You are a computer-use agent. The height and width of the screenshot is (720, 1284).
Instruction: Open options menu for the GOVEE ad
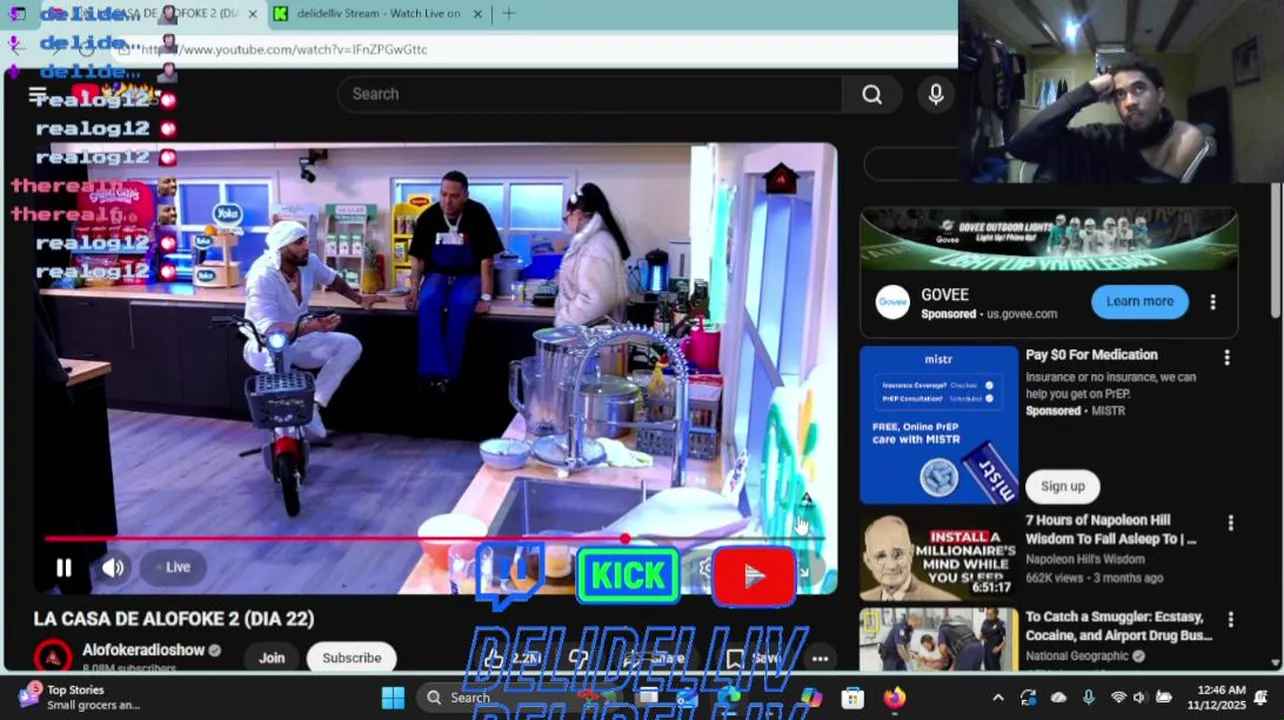(1213, 301)
